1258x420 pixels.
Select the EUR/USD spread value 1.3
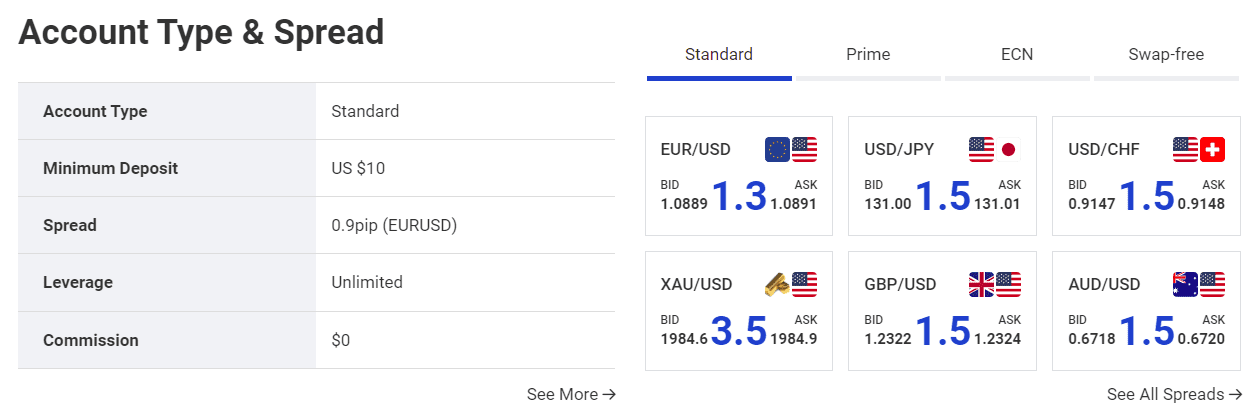pos(739,196)
